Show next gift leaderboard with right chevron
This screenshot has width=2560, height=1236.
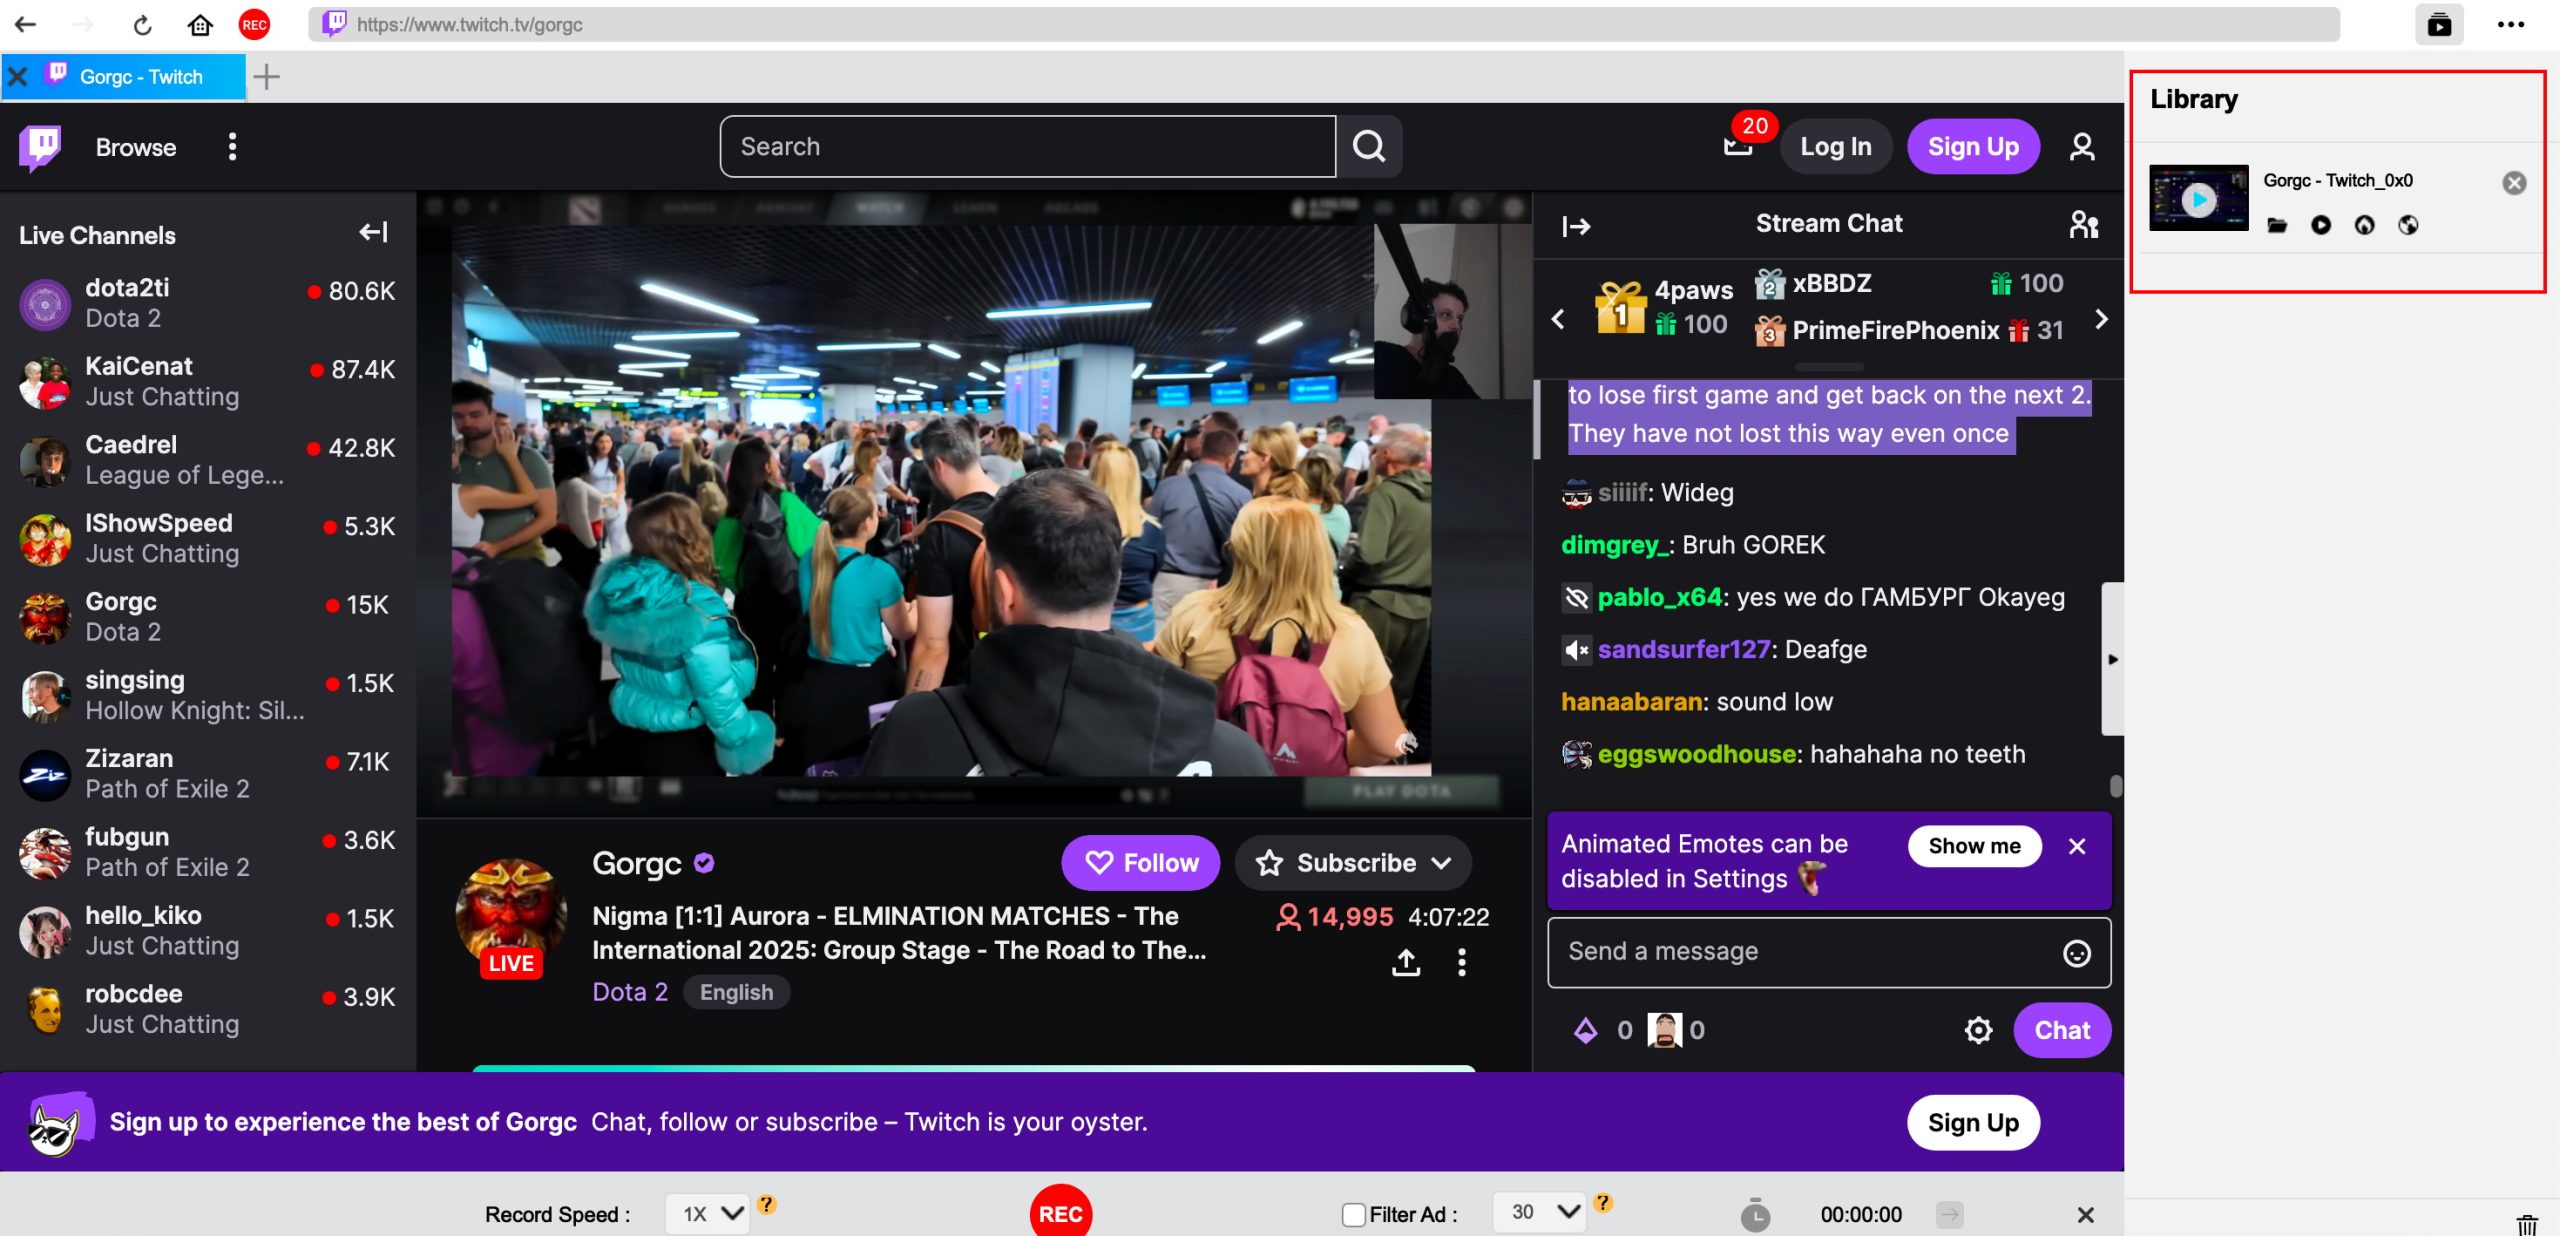2101,319
